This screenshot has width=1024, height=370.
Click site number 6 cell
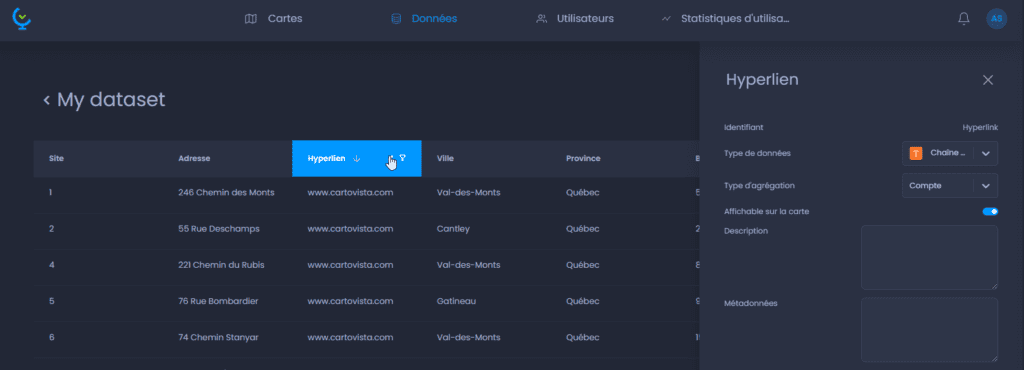click(51, 337)
